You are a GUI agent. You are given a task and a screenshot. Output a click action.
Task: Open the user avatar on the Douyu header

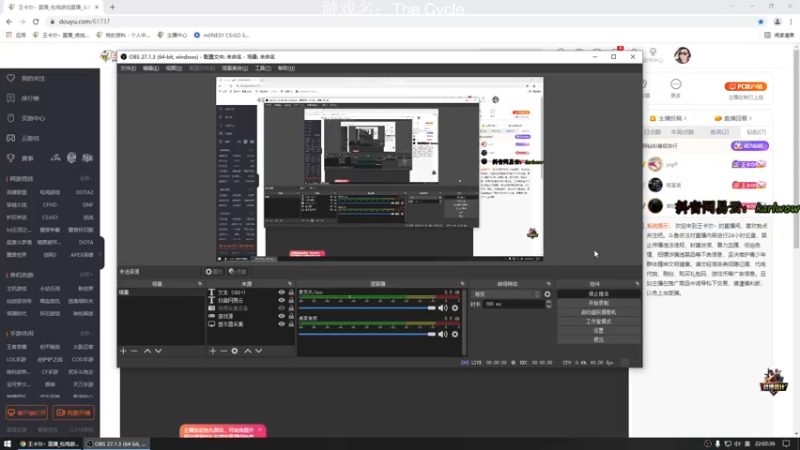682,55
